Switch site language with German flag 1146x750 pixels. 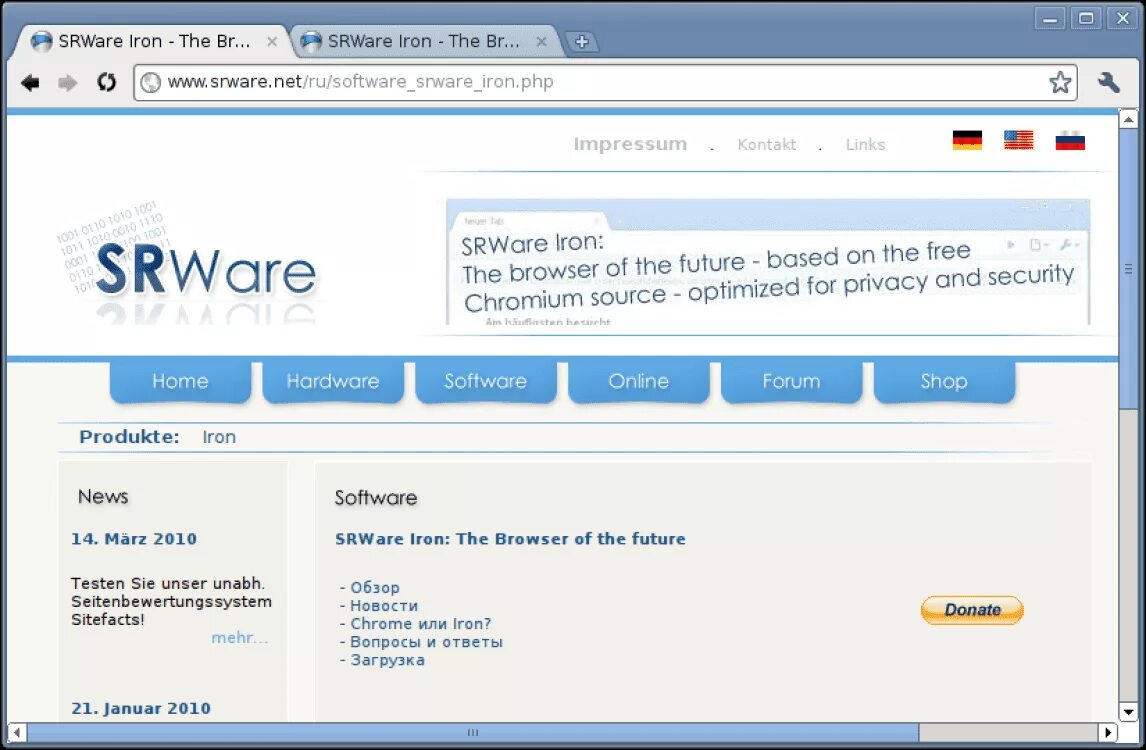coord(967,140)
